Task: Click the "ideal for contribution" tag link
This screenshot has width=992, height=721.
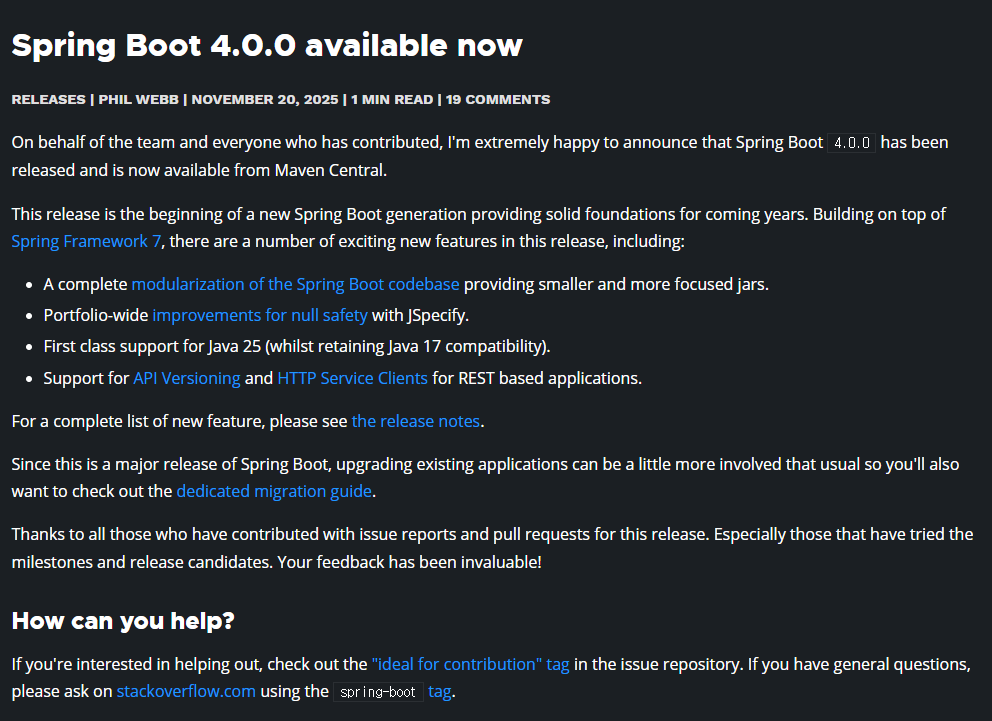Action: coord(471,664)
